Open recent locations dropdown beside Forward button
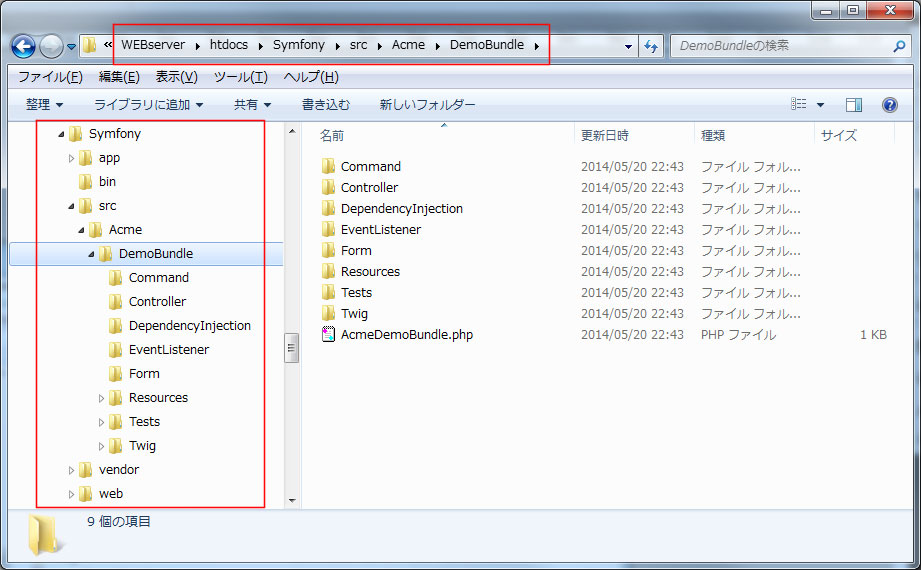The height and width of the screenshot is (570, 921). click(71, 46)
